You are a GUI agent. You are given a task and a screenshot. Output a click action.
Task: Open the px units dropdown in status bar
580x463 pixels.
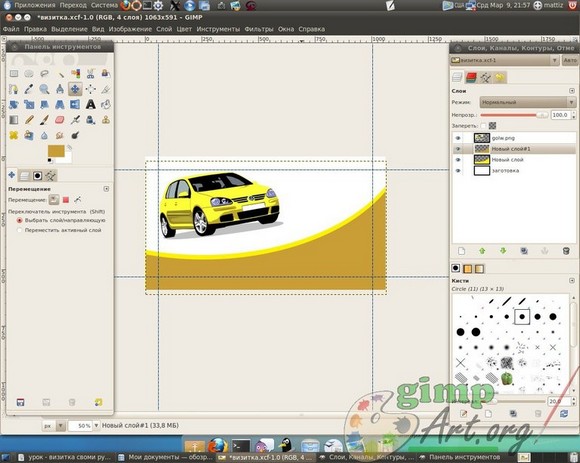coord(54,426)
